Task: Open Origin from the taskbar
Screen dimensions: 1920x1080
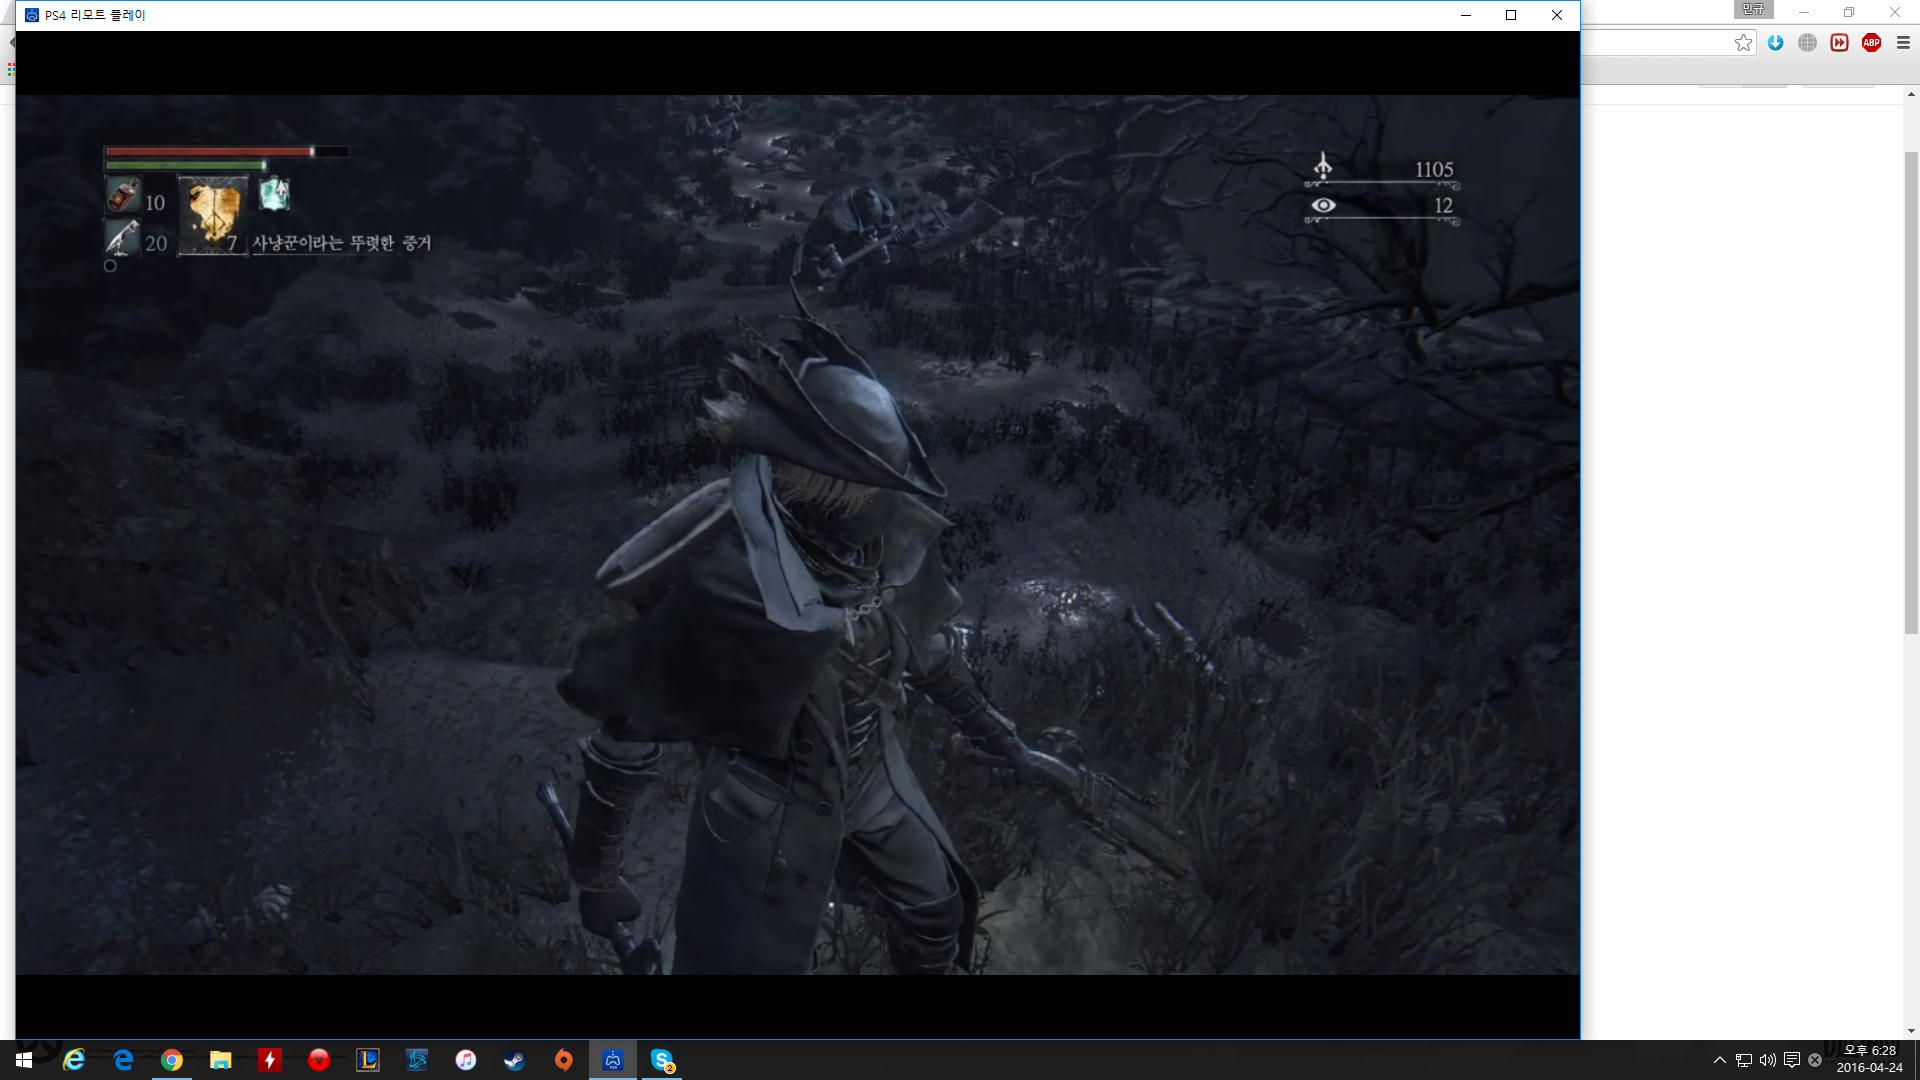Action: 564,1060
